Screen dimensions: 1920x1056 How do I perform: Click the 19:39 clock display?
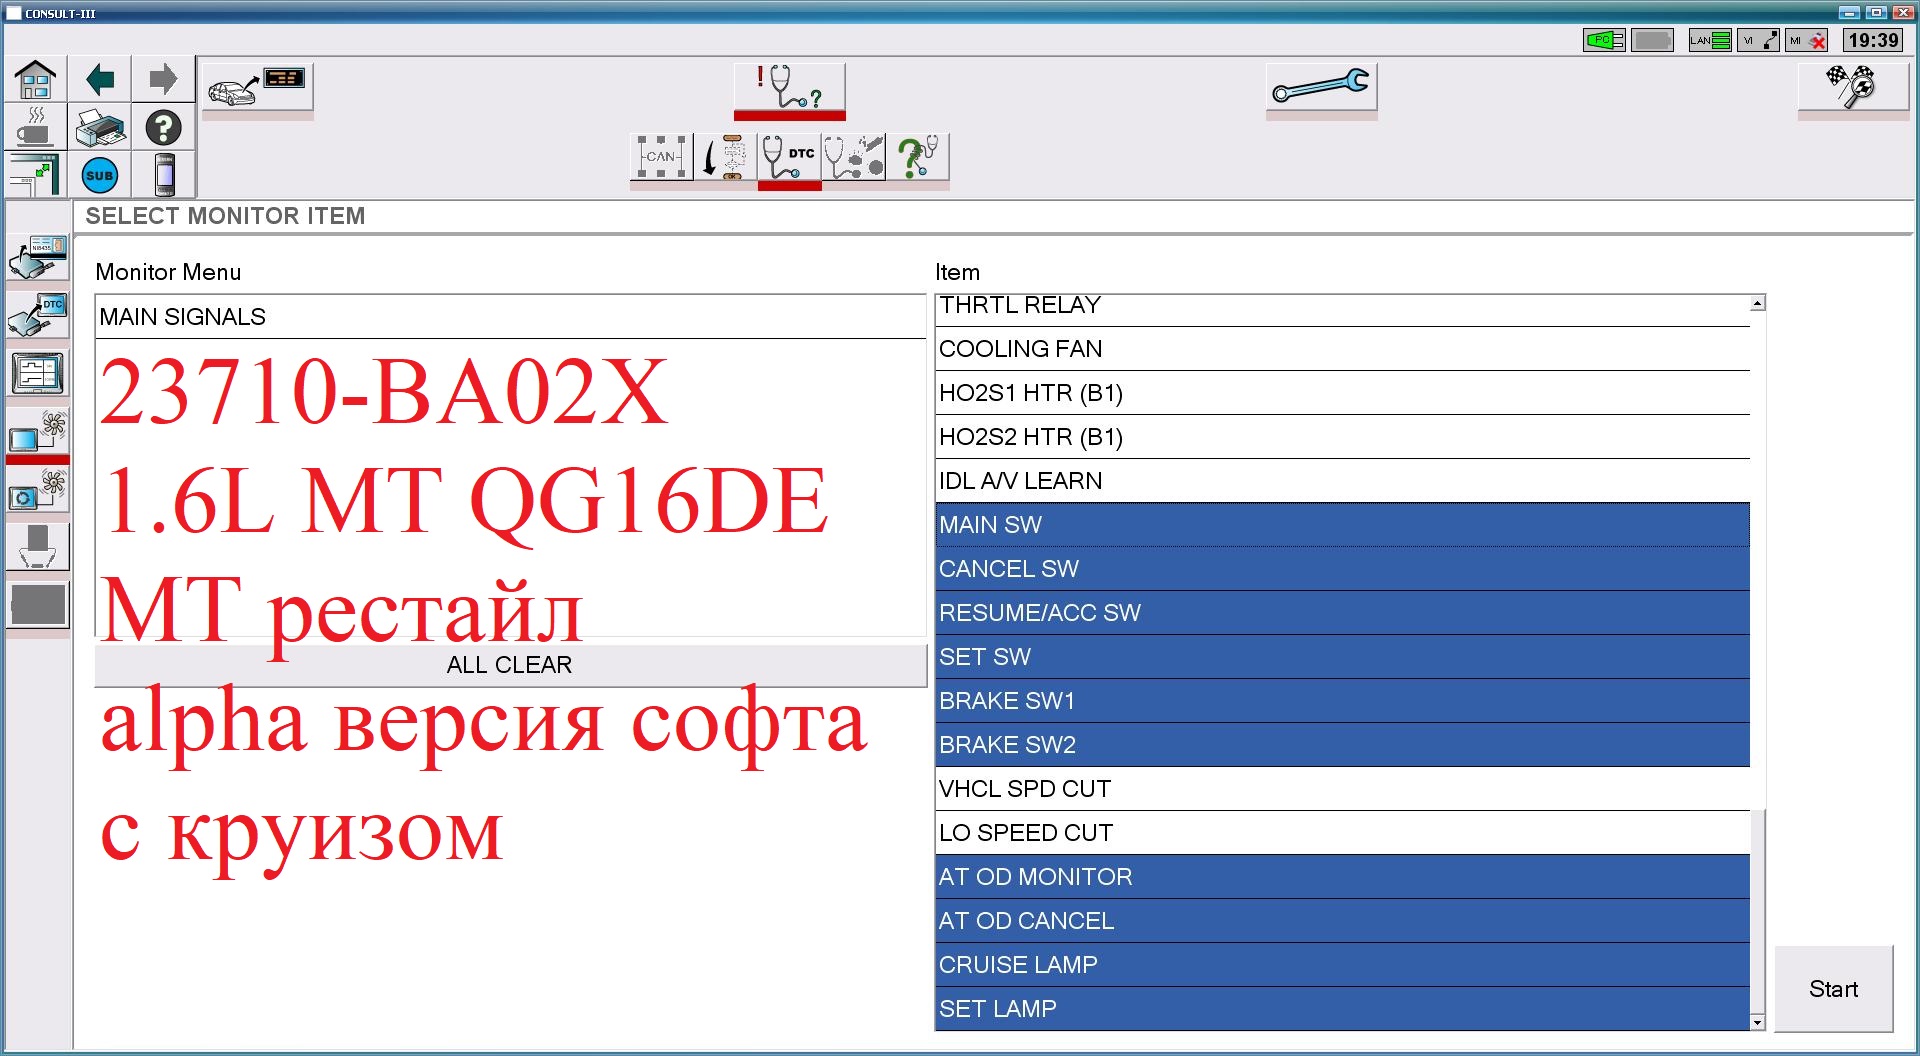(1873, 40)
